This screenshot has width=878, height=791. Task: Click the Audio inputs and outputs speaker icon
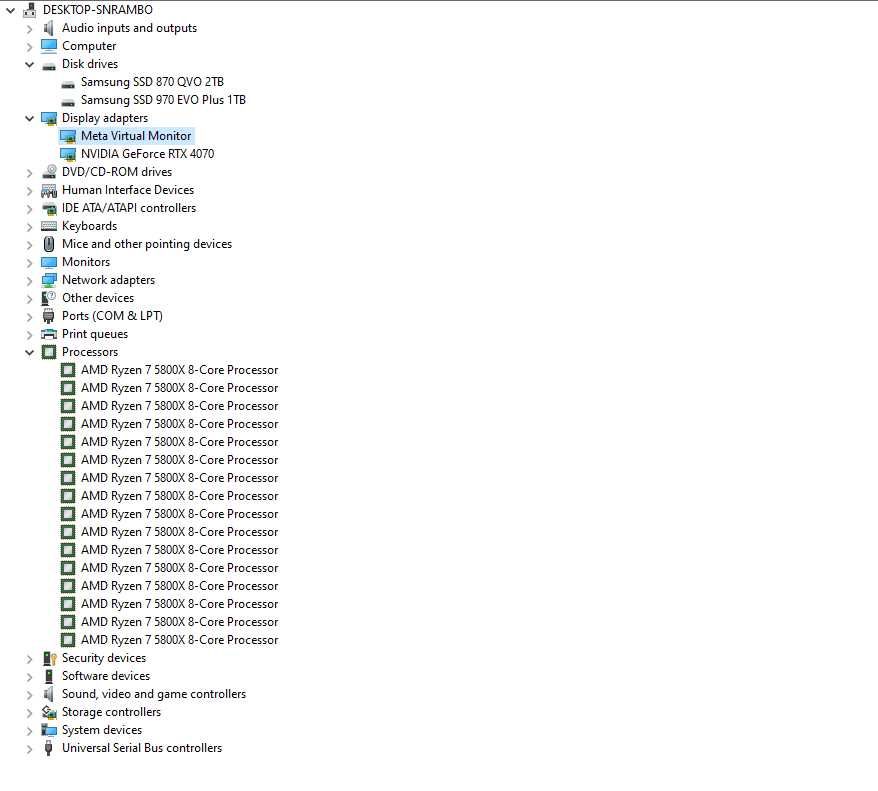point(49,28)
